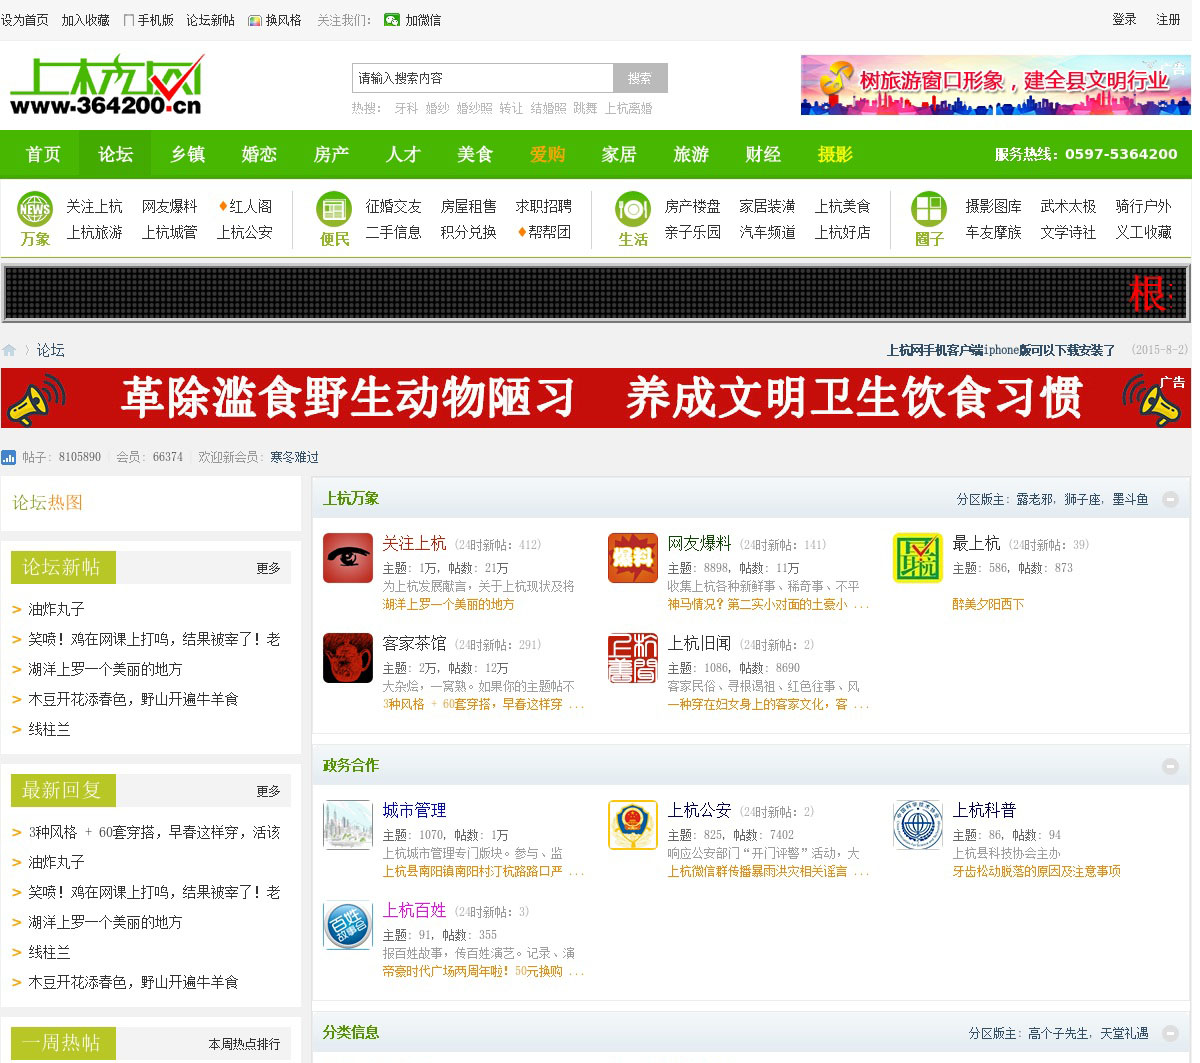Click the 客家茶馆 teapot icon
The image size is (1200, 1063).
[348, 658]
